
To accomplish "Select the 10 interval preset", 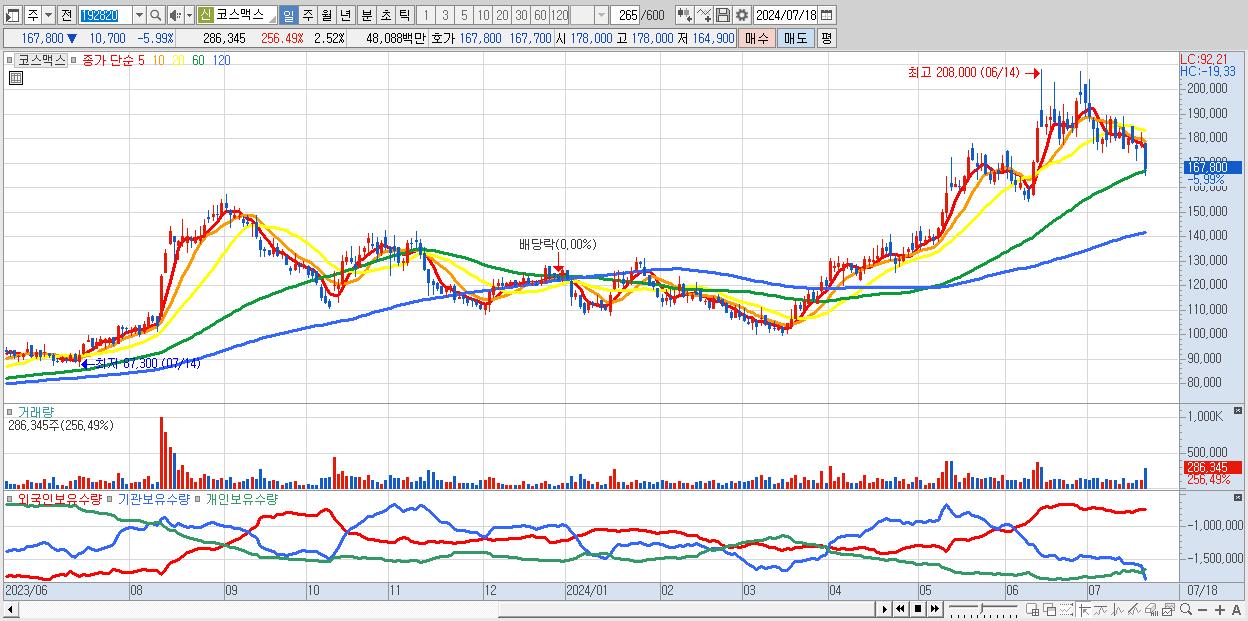I will [x=482, y=15].
